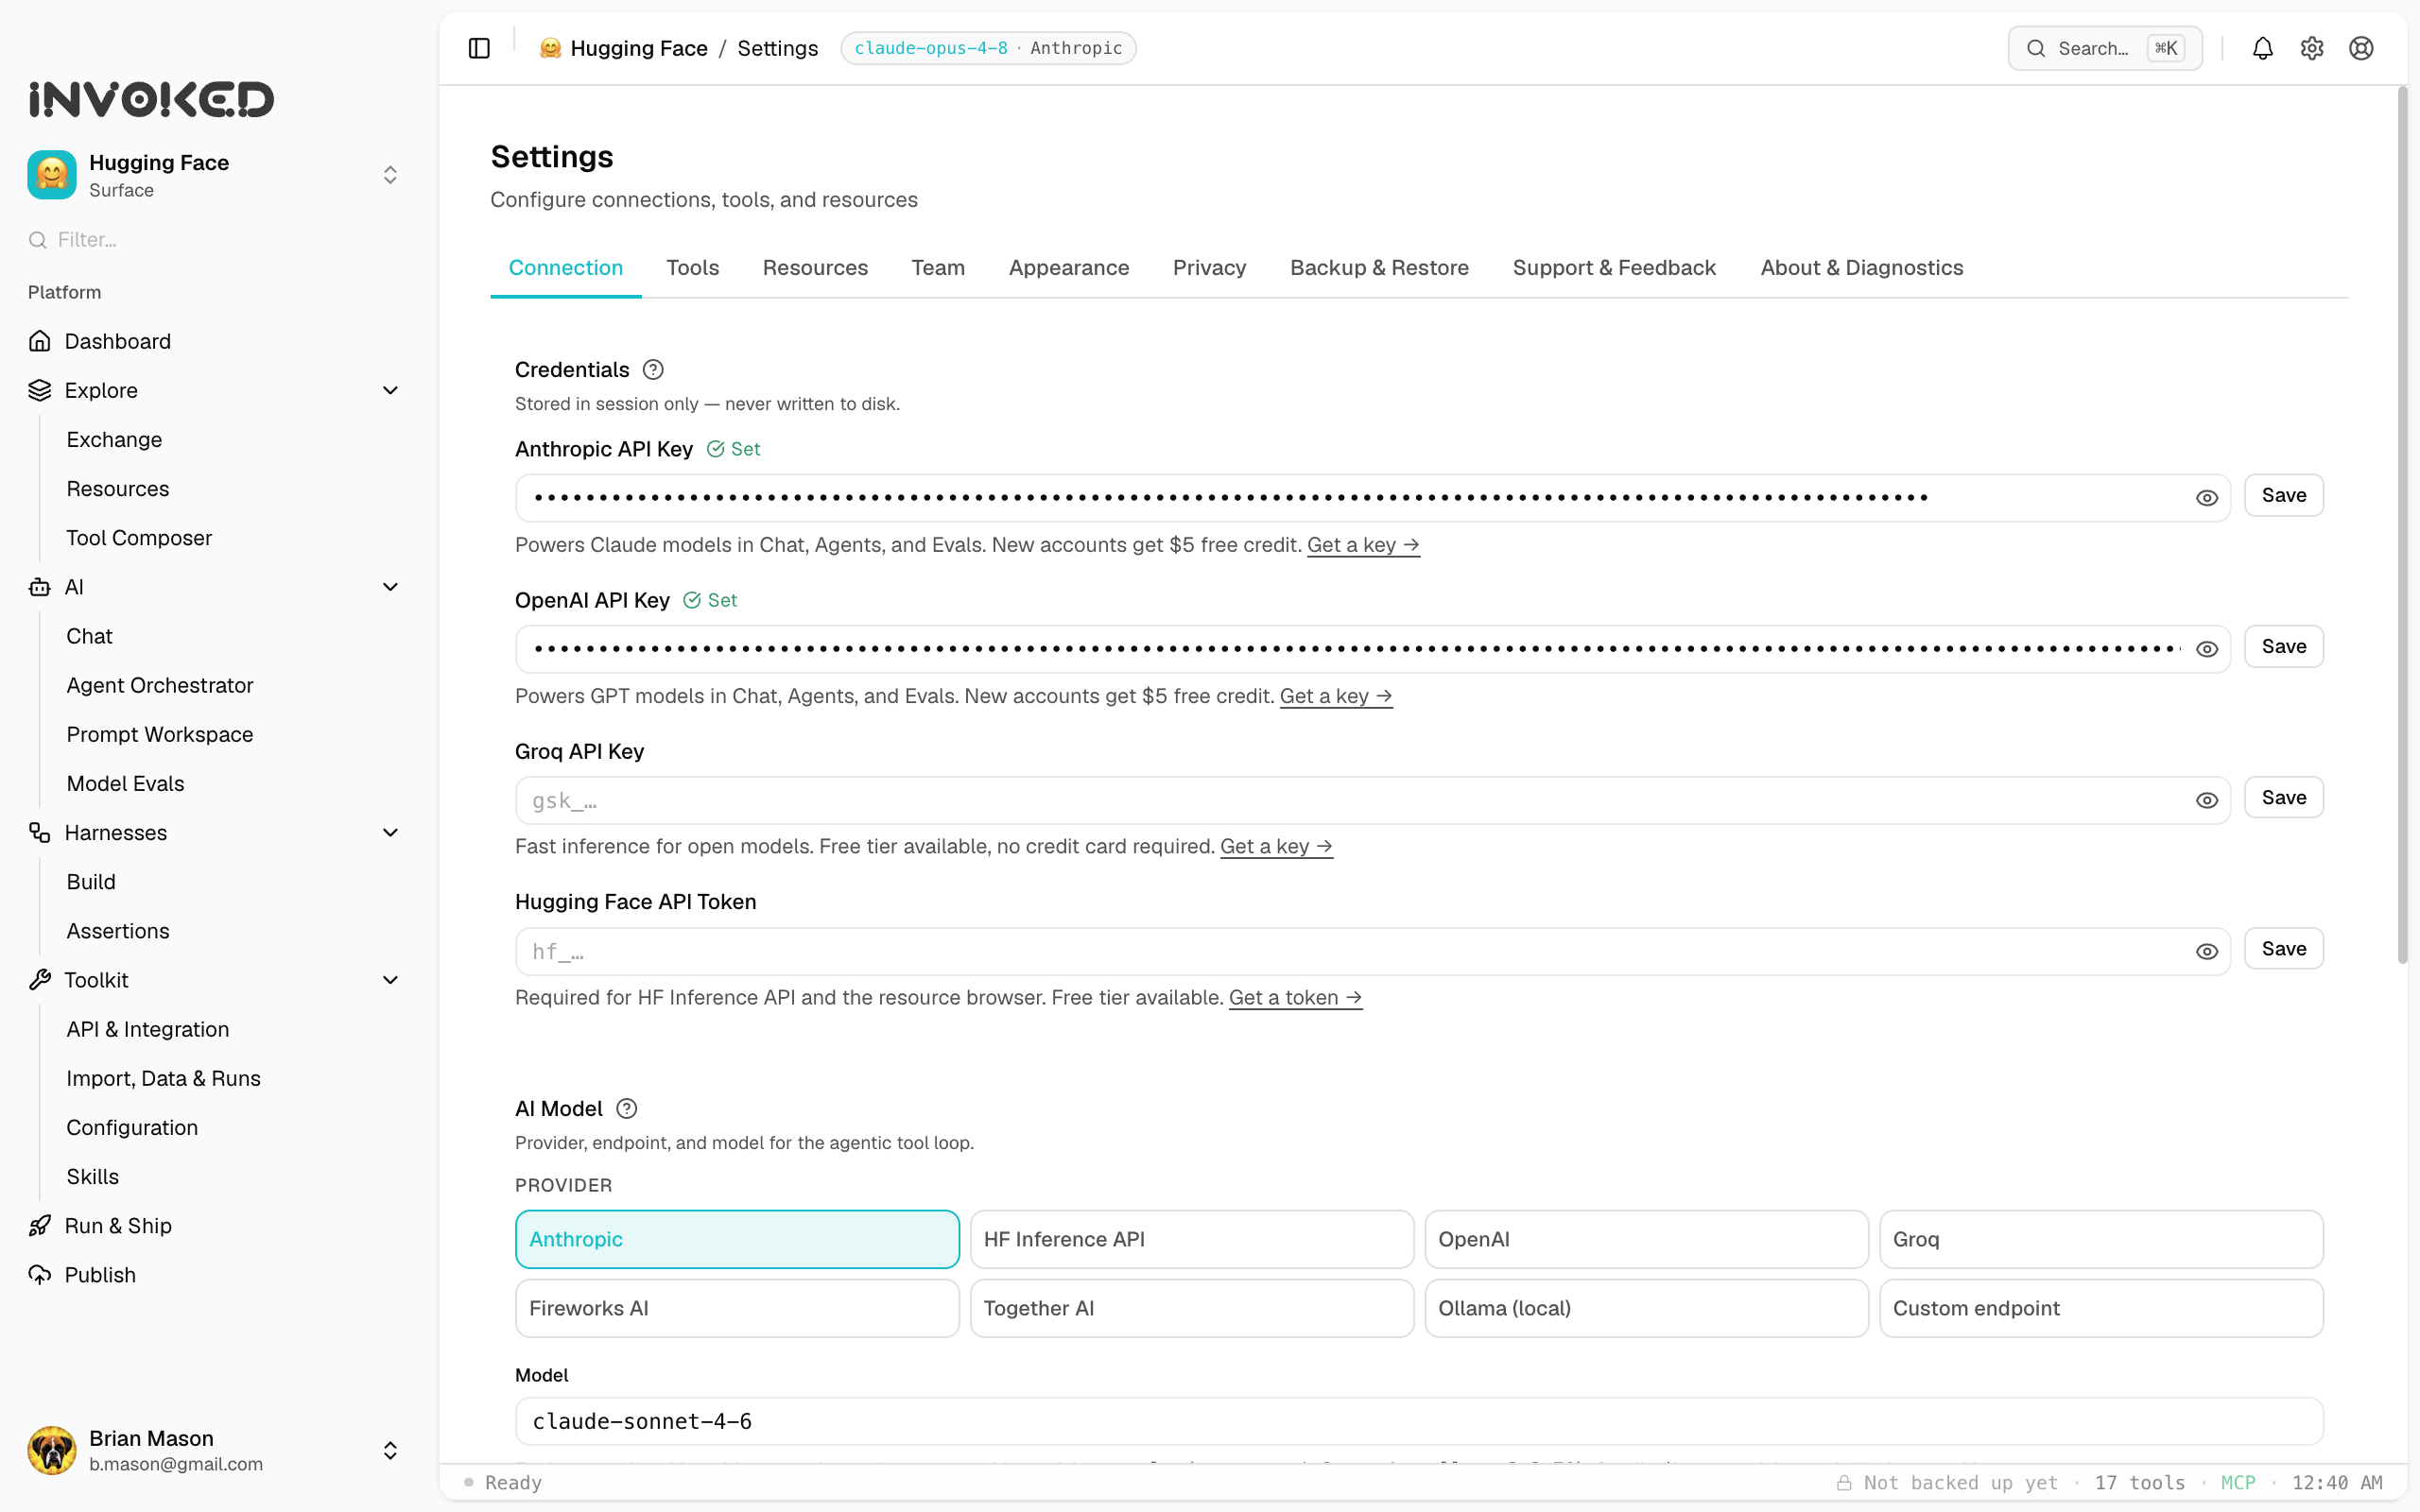Toggle visibility of Hugging Face token
This screenshot has width=2420, height=1512.
[x=2206, y=951]
